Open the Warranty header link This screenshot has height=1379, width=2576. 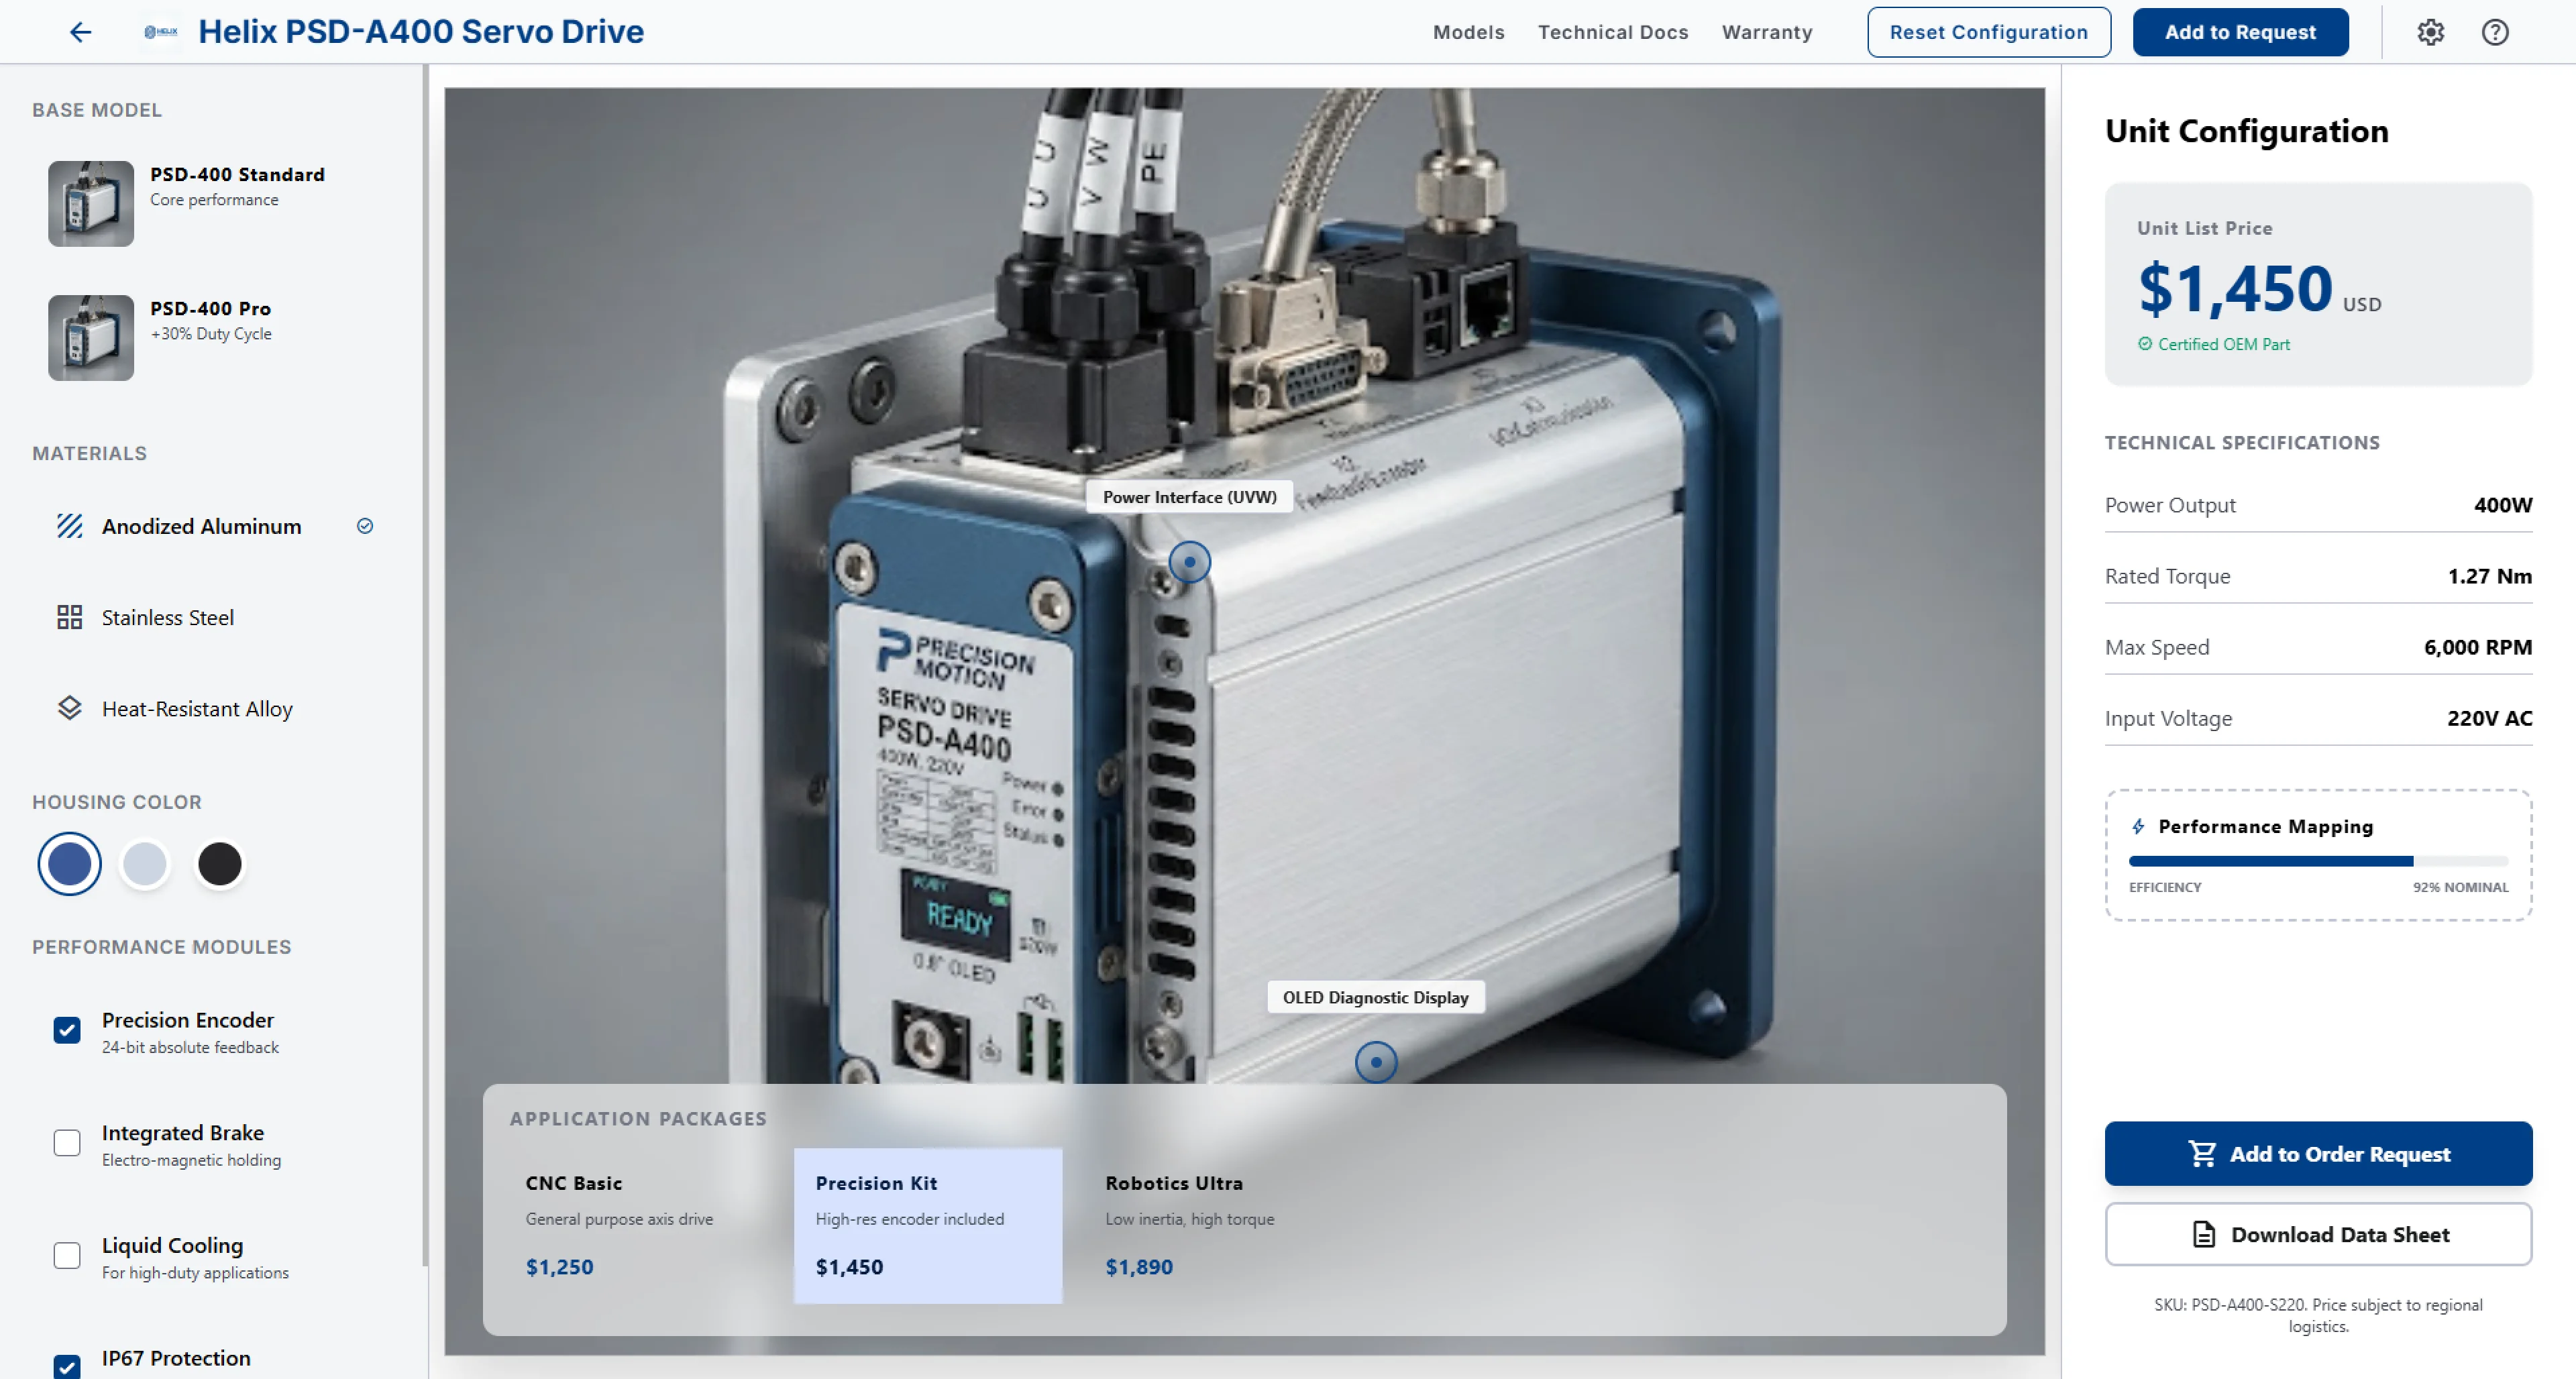pos(1767,32)
